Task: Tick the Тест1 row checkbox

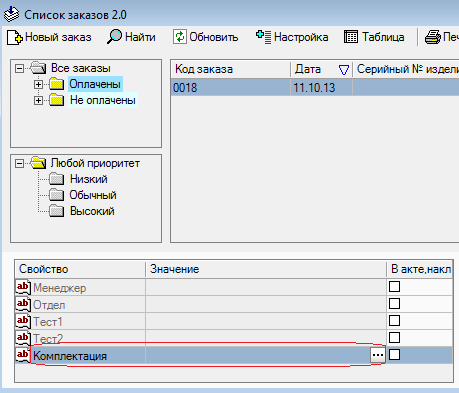Action: (394, 321)
